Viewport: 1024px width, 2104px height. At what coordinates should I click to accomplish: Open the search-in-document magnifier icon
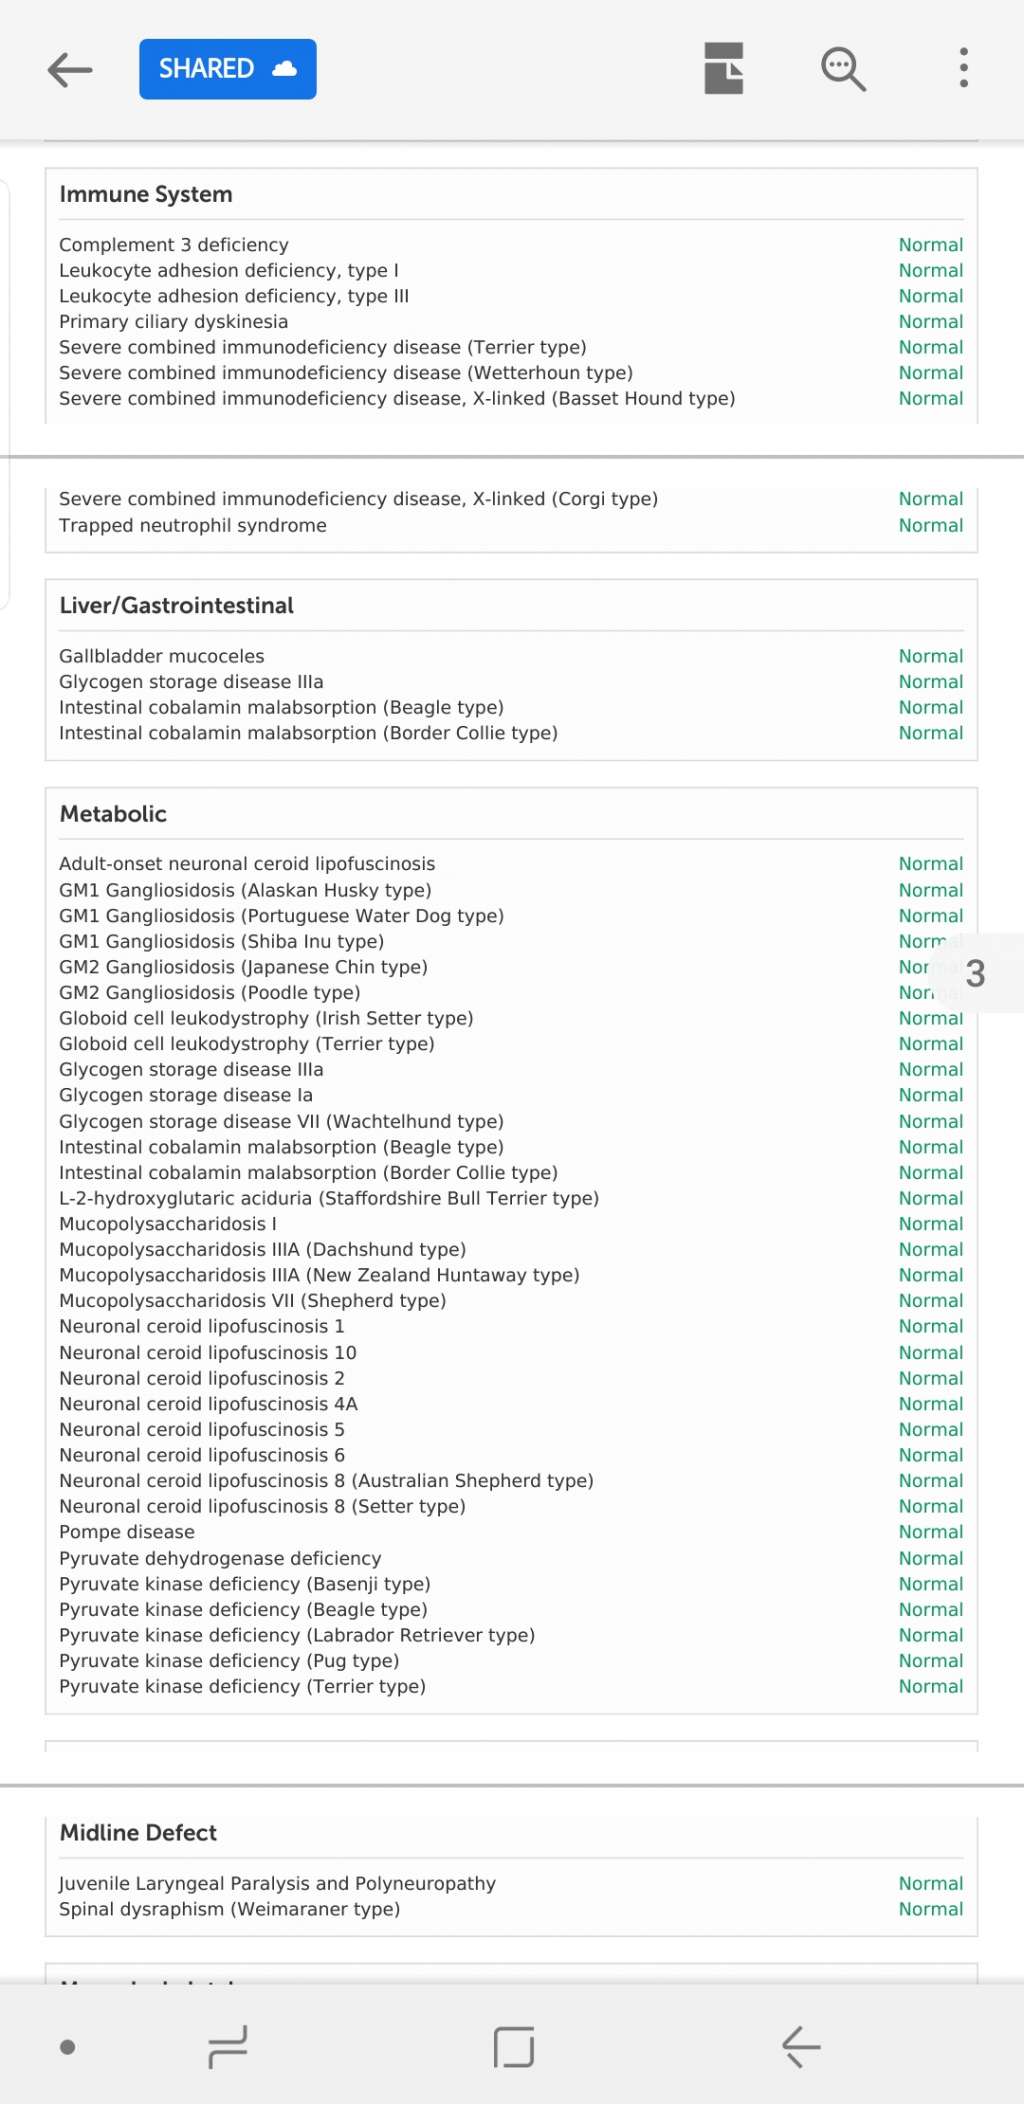[843, 69]
